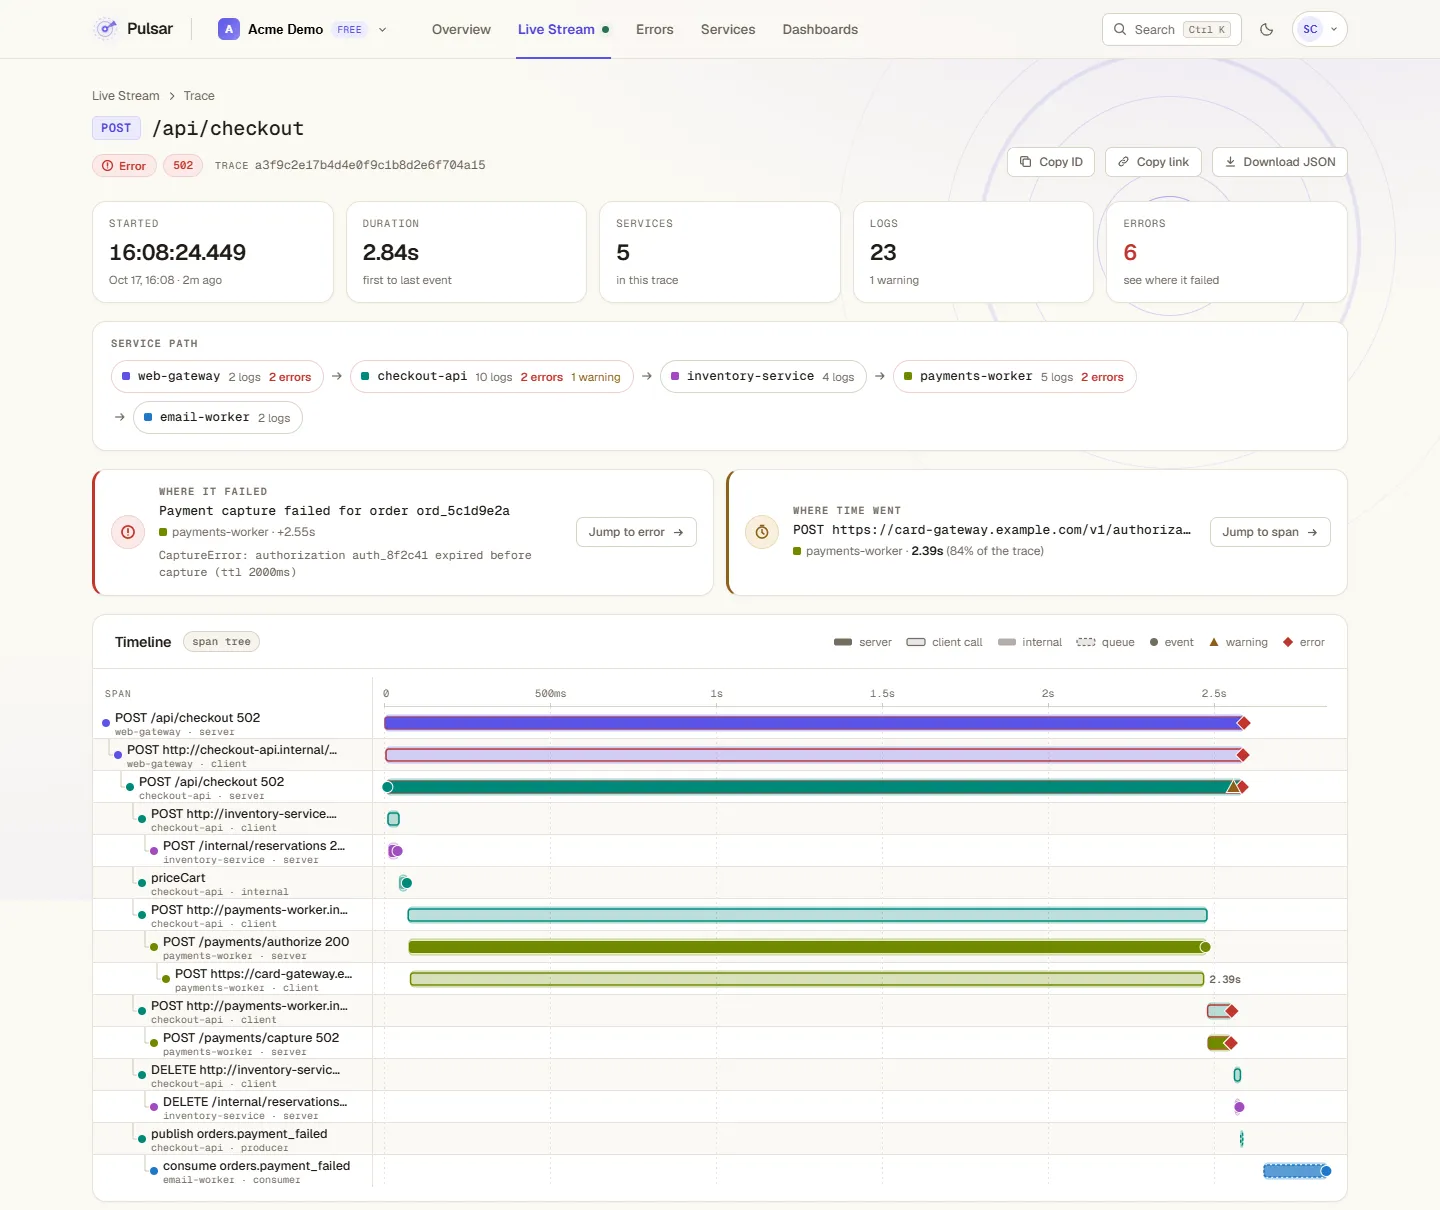The image size is (1440, 1210).
Task: Click the Pulsar logo icon
Action: (105, 29)
